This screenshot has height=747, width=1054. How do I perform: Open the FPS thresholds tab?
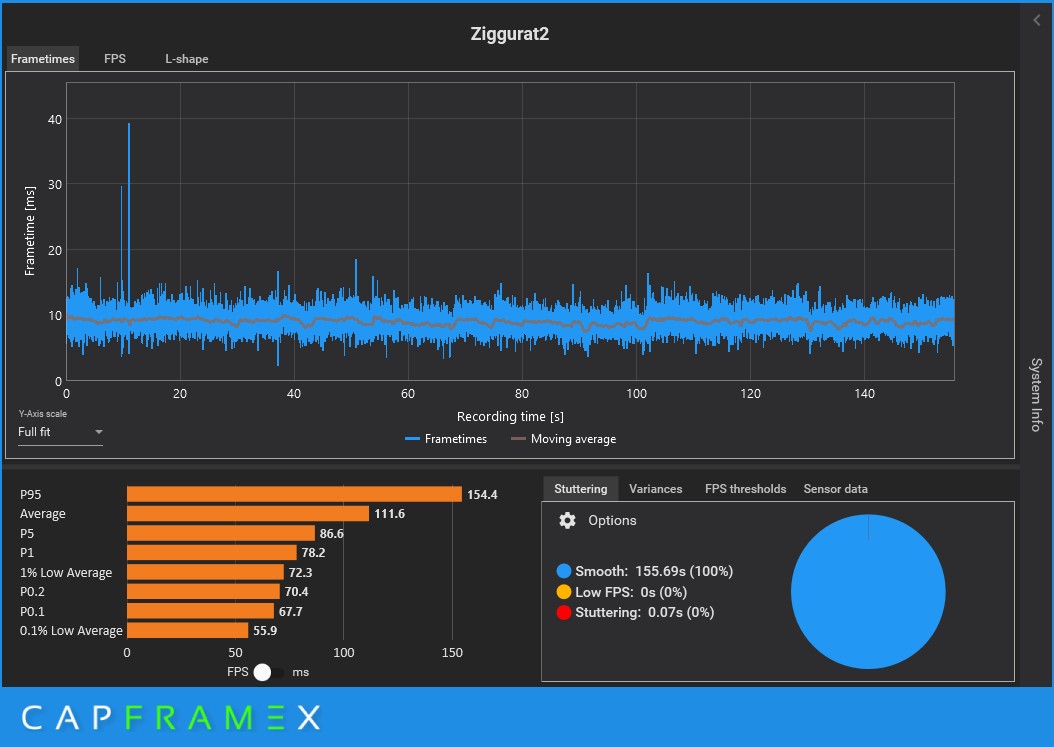click(x=745, y=489)
